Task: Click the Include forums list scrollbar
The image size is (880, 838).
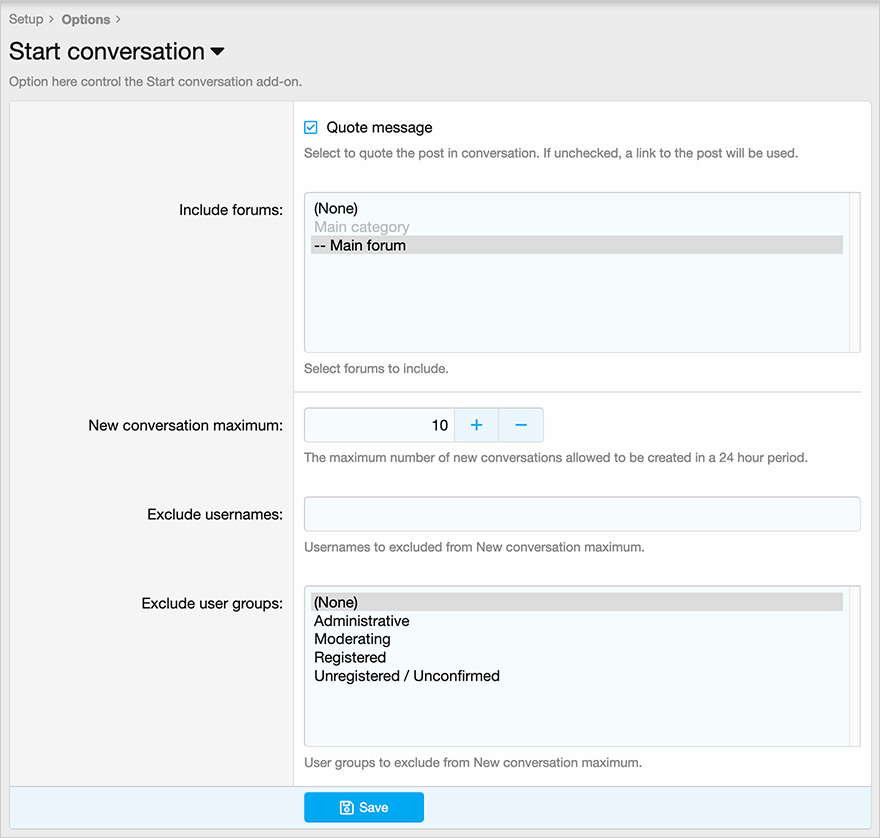Action: (x=854, y=272)
